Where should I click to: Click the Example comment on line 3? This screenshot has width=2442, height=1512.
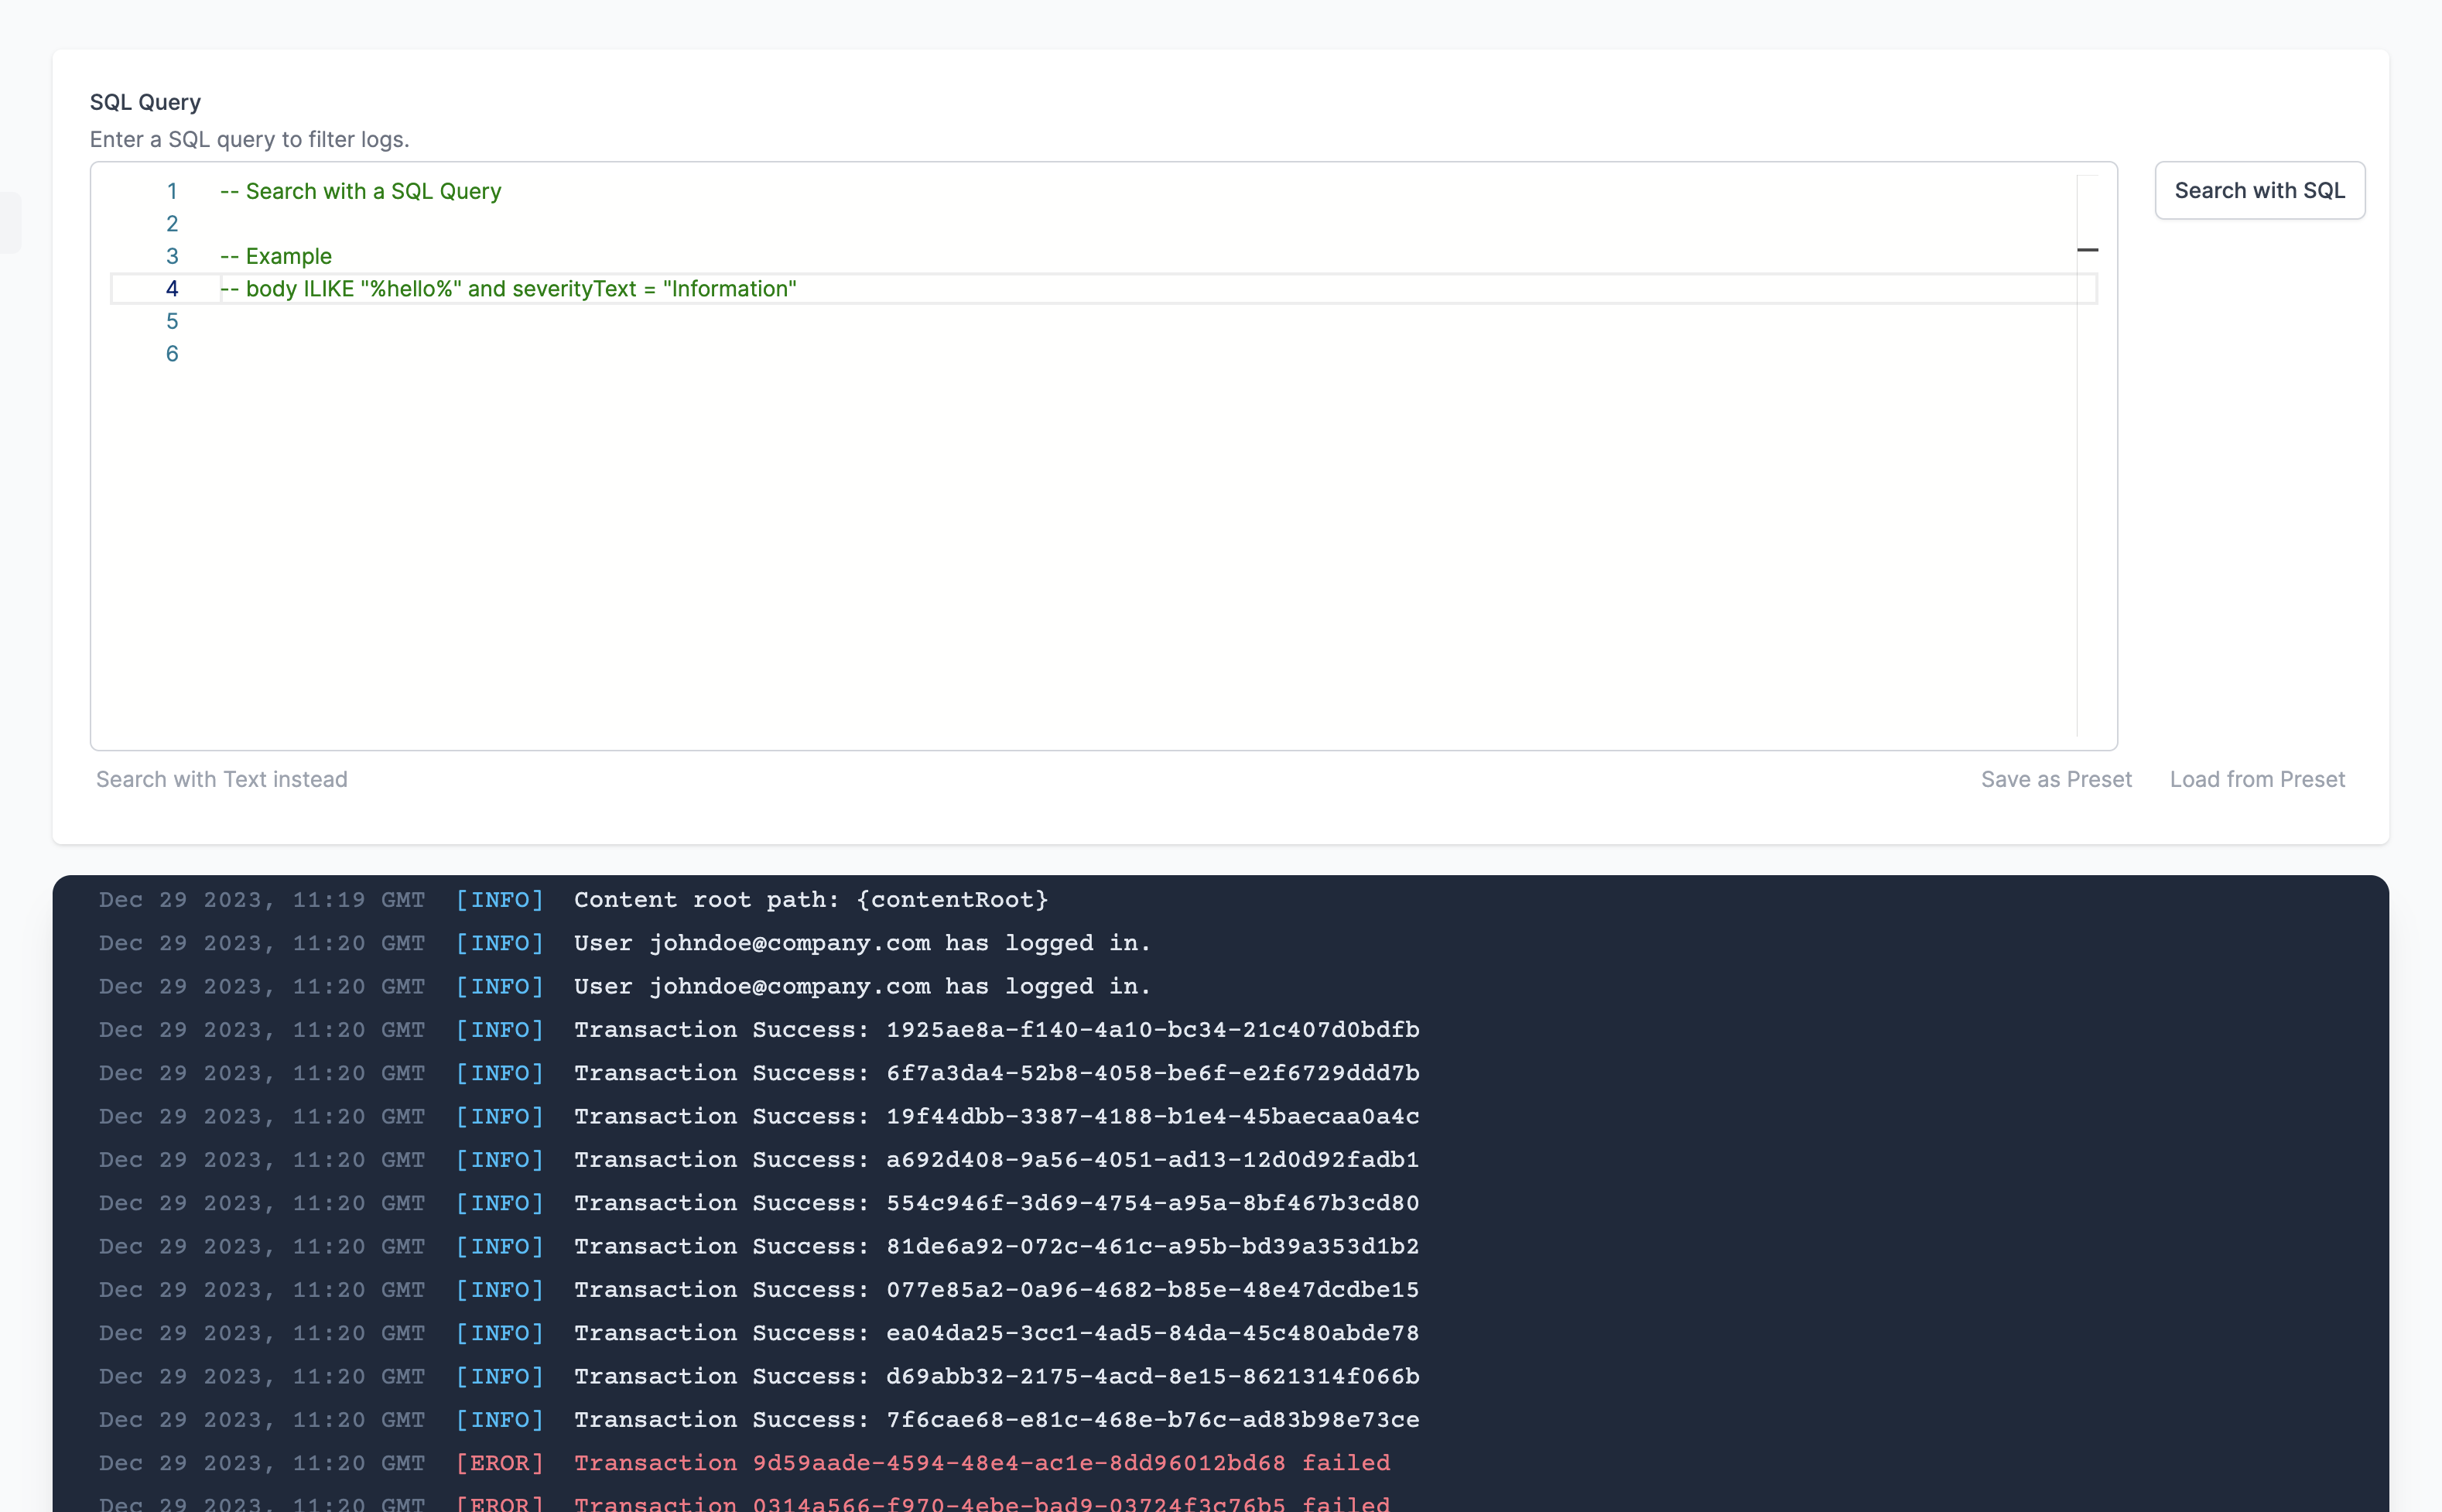(x=276, y=256)
